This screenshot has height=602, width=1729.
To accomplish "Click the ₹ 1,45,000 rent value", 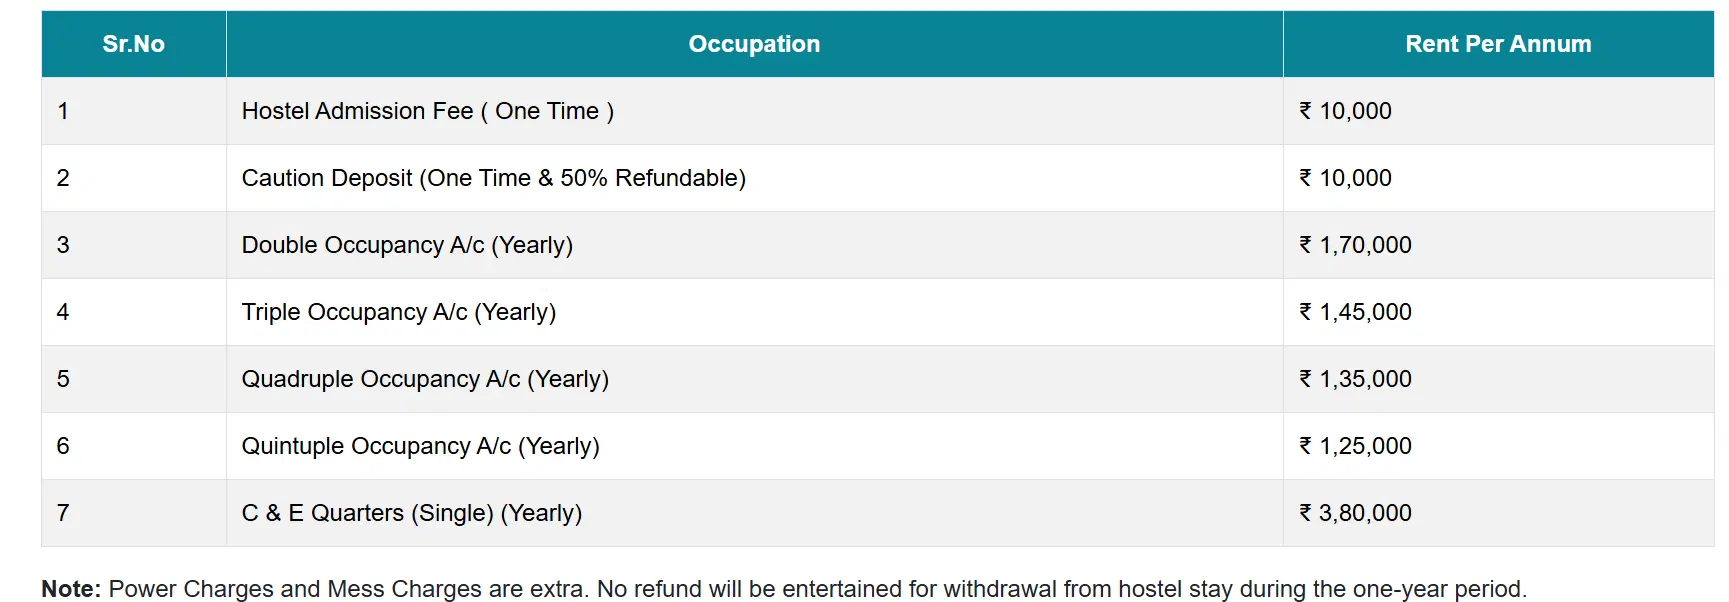I will [x=1355, y=312].
